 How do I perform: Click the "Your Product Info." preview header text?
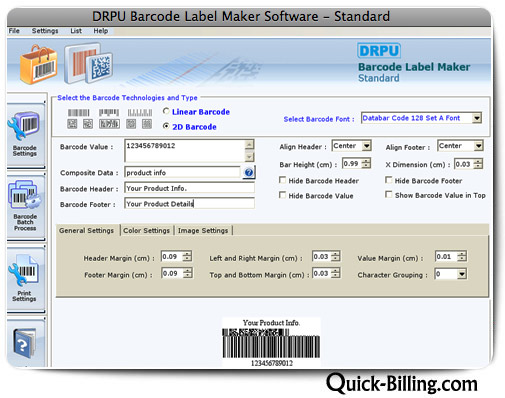[271, 322]
